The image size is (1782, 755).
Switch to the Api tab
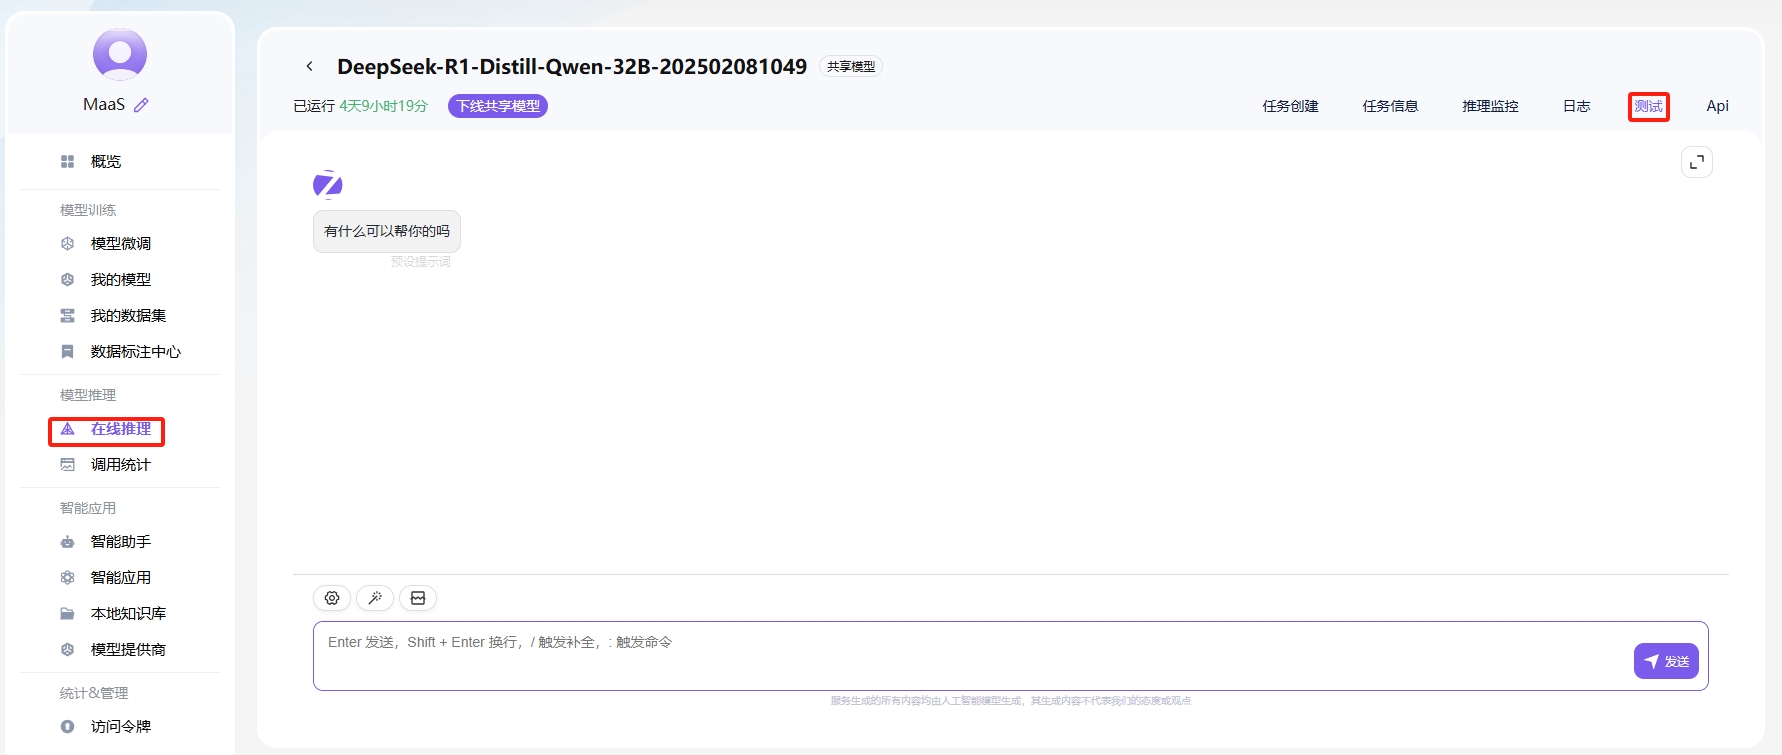click(1717, 106)
